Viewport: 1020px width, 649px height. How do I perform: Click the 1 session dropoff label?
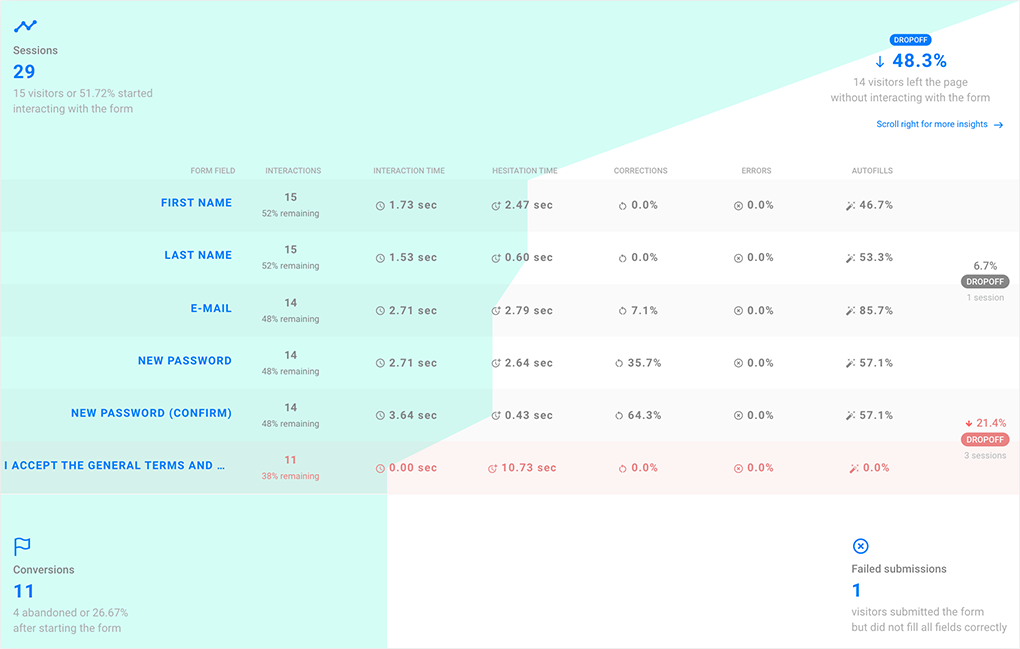click(985, 298)
